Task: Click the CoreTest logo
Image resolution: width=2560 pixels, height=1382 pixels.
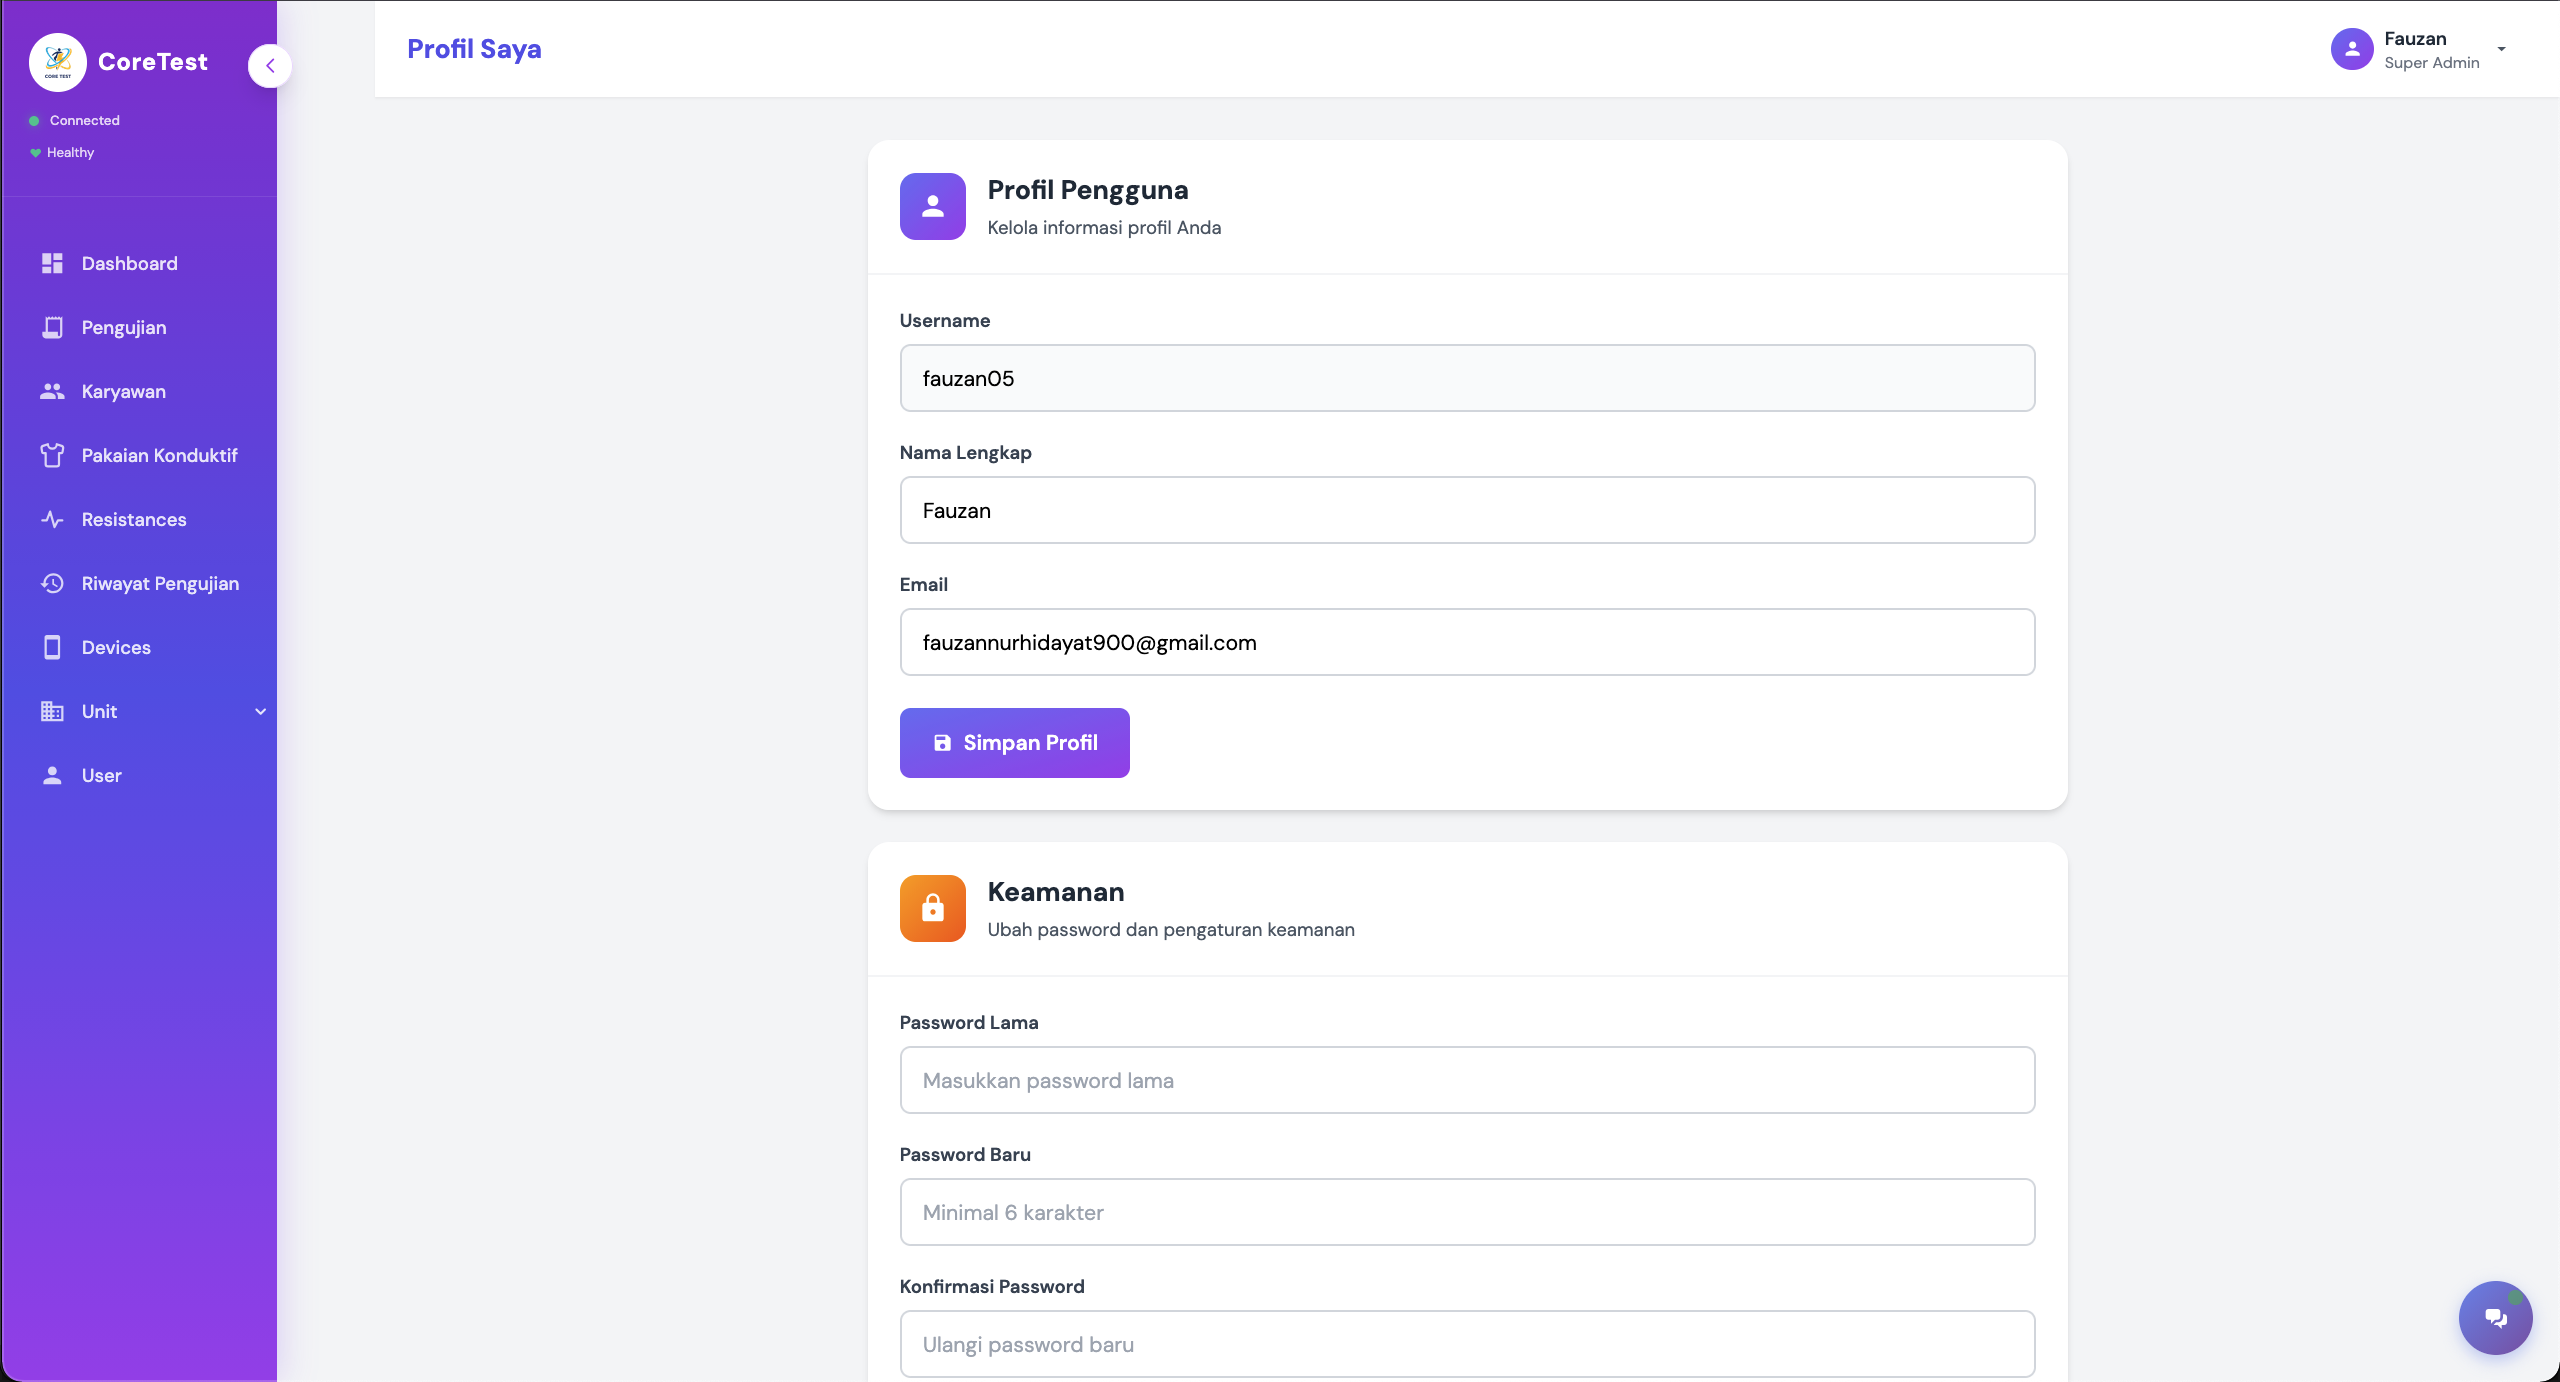Action: tap(57, 61)
